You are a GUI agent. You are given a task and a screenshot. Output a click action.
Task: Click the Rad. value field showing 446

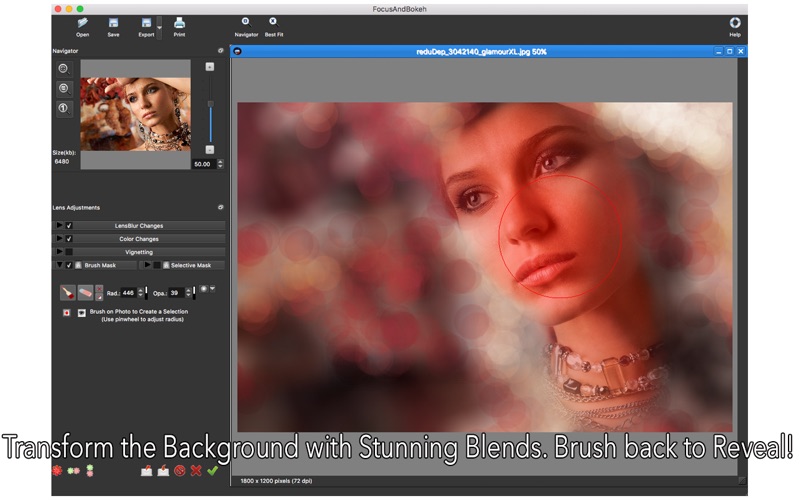128,293
